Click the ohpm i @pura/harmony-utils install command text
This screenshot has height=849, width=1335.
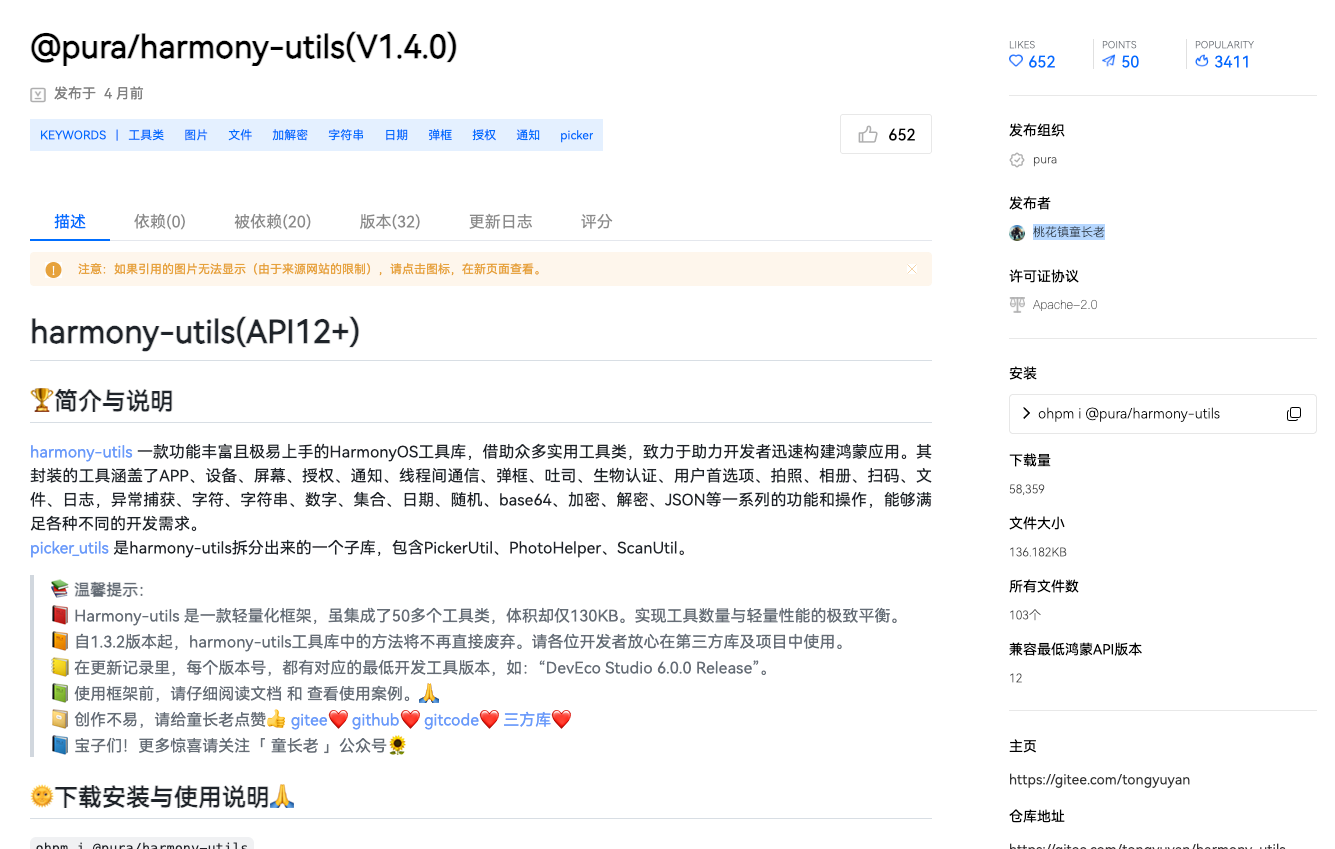click(x=1129, y=414)
